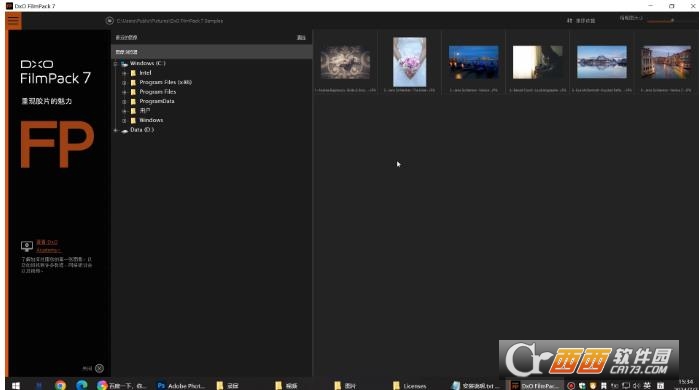
Task: Launch Microsoft Edge from the taskbar
Action: (x=82, y=386)
